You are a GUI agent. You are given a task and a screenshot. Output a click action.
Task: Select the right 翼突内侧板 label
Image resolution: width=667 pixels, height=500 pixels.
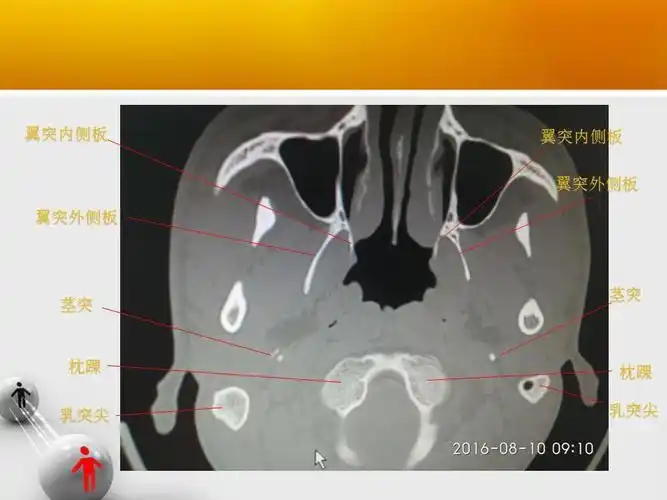[x=581, y=136]
